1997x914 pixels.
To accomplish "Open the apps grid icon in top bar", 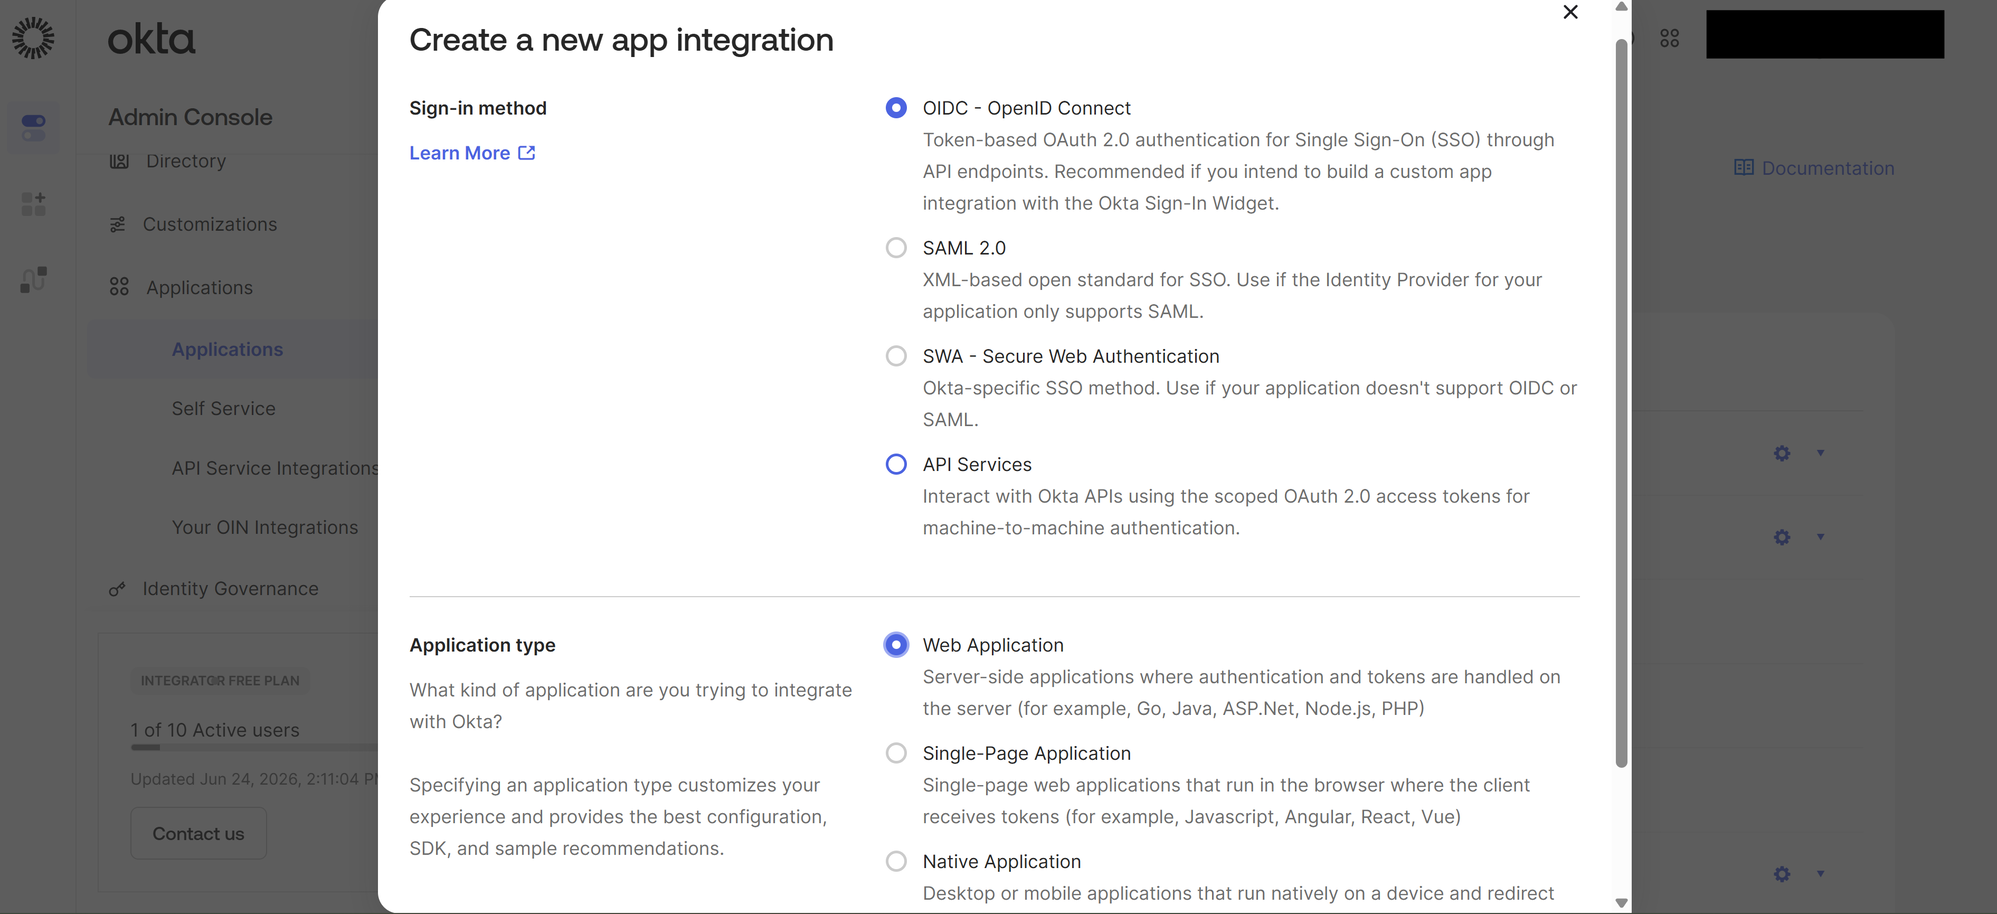I will tap(1669, 38).
